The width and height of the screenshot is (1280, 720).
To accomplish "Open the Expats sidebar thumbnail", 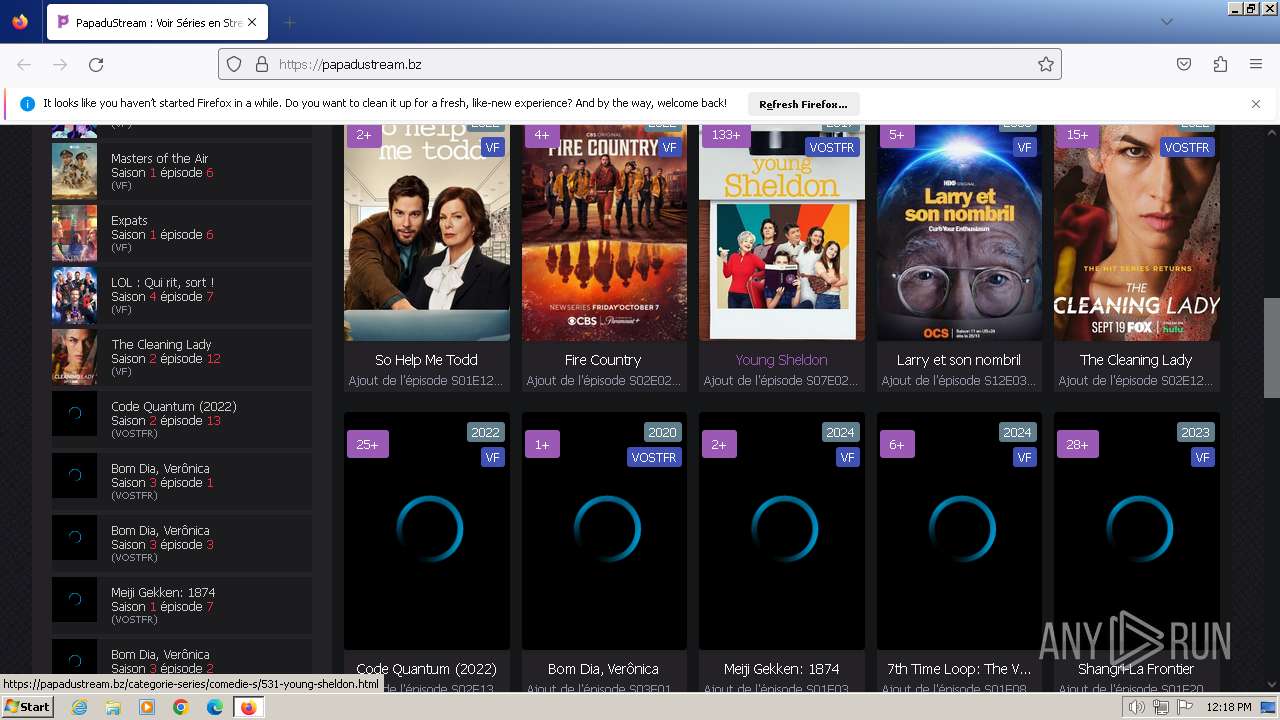I will pos(74,233).
